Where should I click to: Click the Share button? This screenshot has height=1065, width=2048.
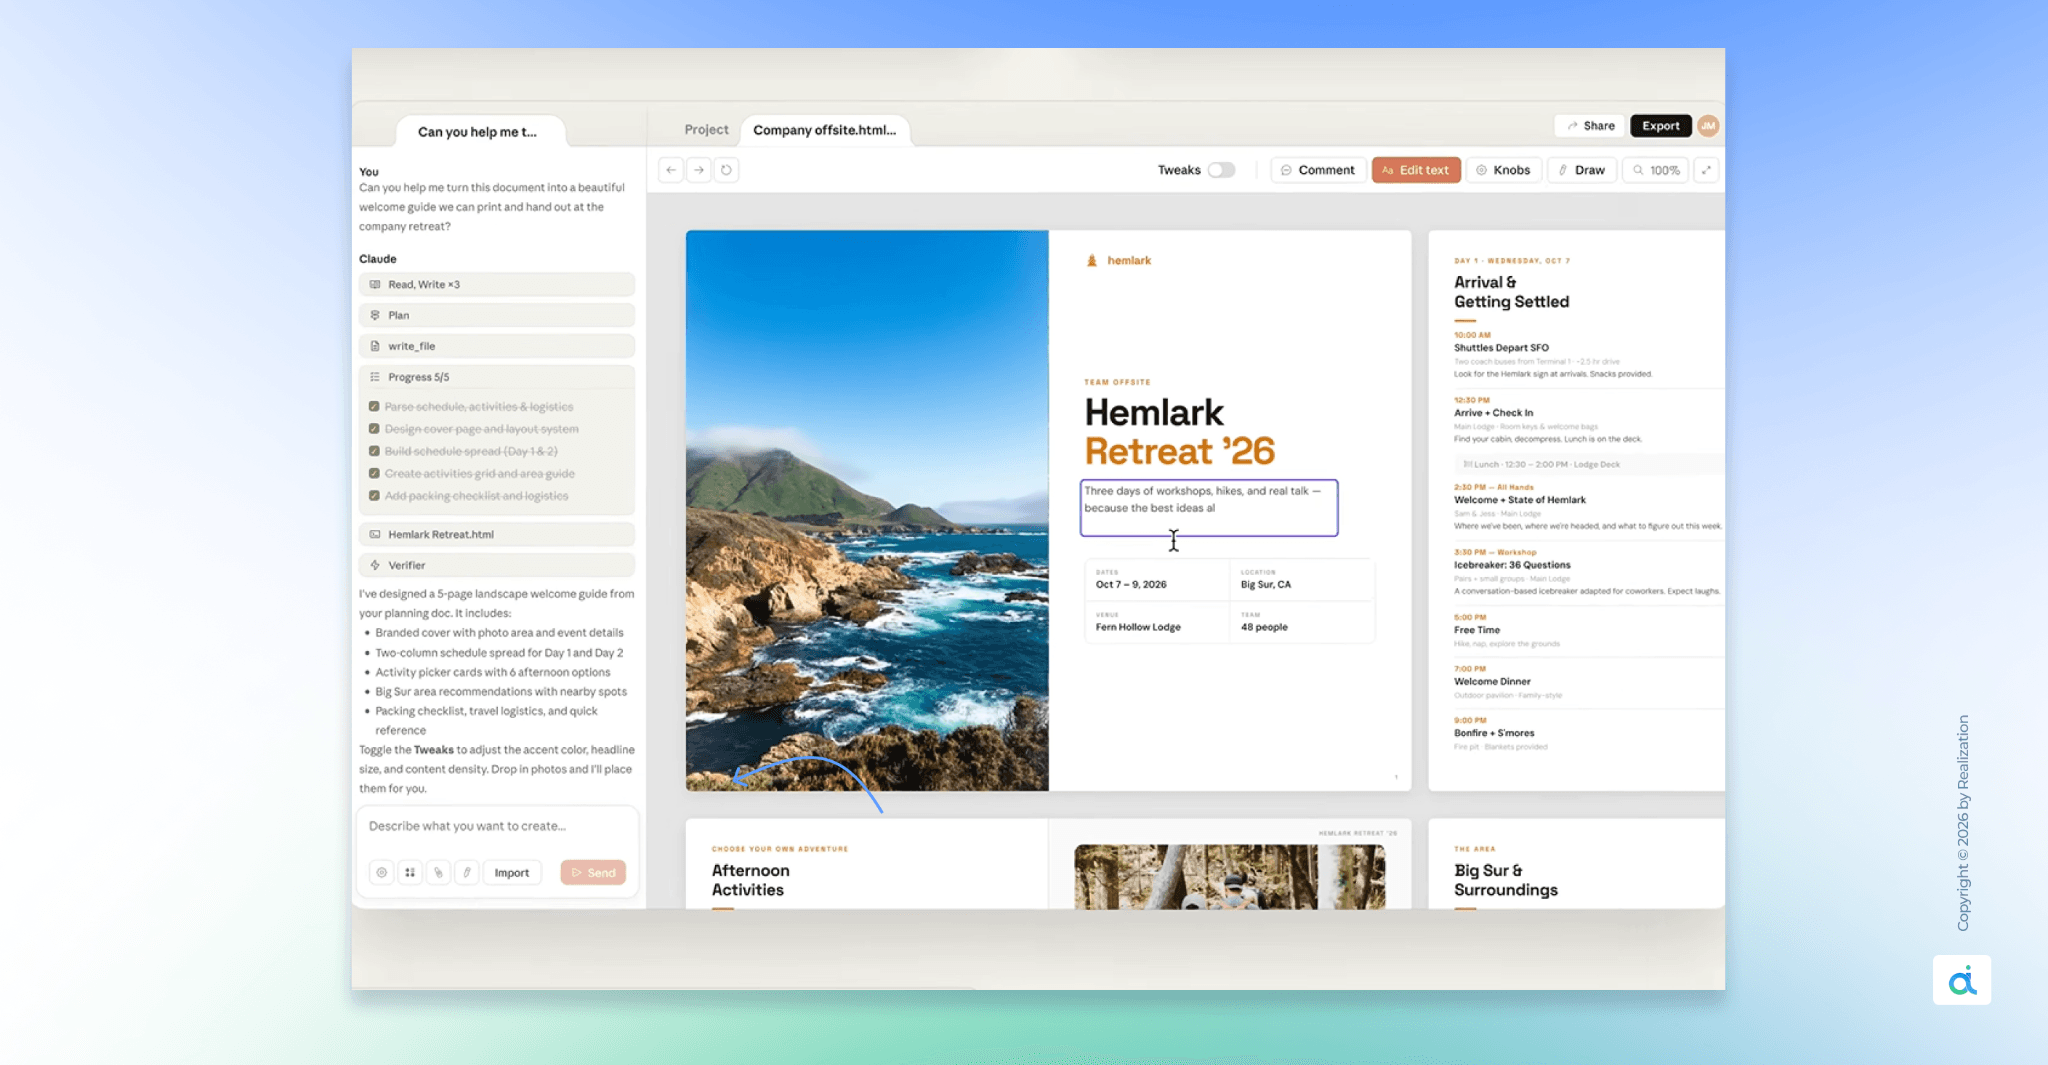pos(1590,126)
